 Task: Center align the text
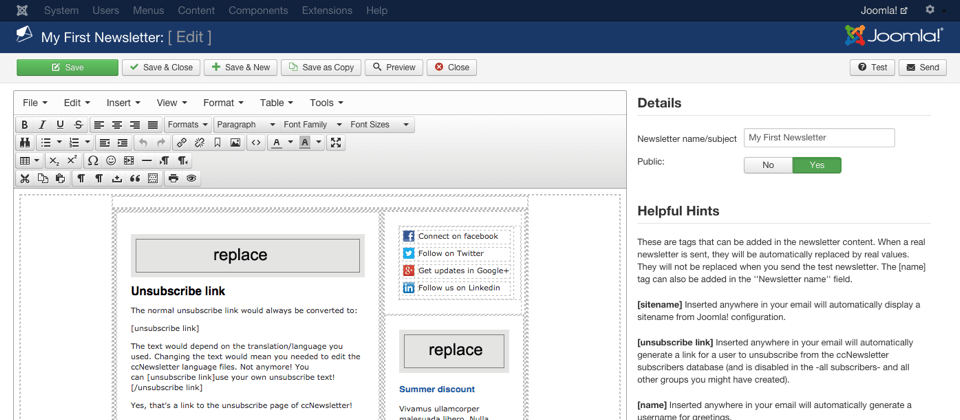[x=117, y=125]
